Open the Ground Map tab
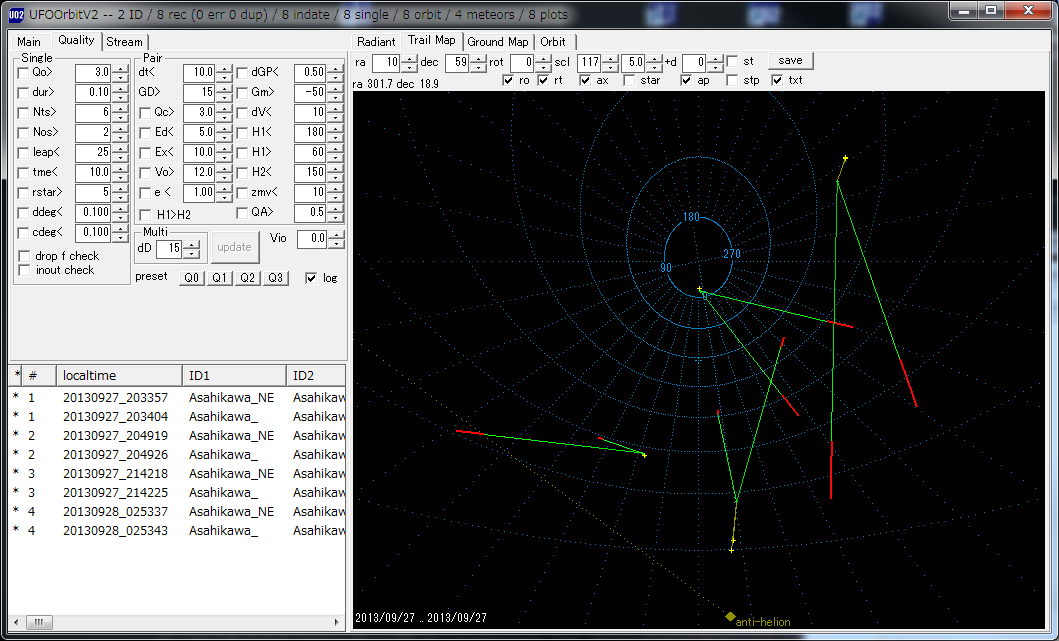 498,42
